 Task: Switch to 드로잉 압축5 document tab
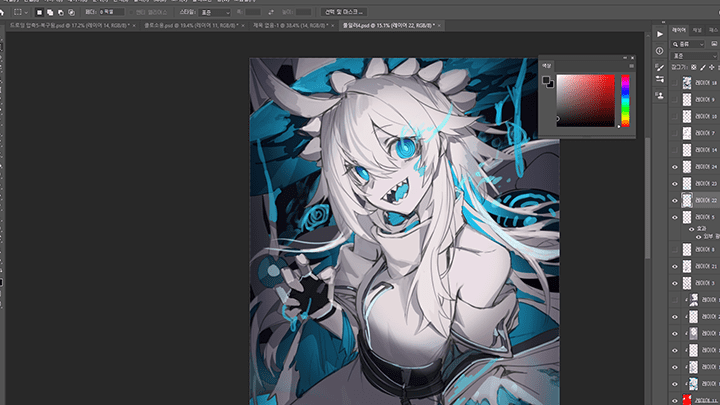click(x=69, y=26)
